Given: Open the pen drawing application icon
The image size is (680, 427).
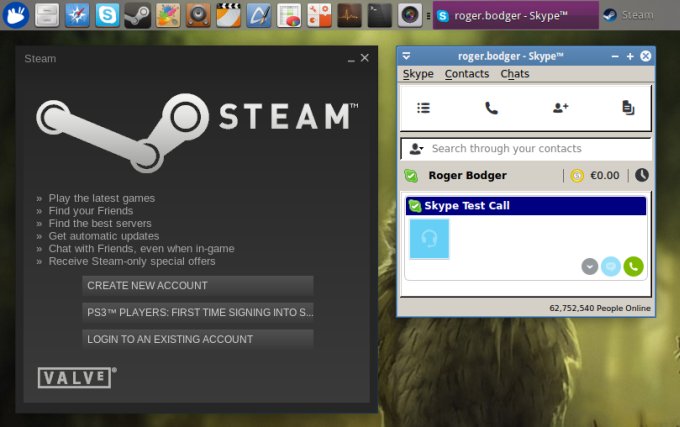Looking at the screenshot, I should pos(258,15).
